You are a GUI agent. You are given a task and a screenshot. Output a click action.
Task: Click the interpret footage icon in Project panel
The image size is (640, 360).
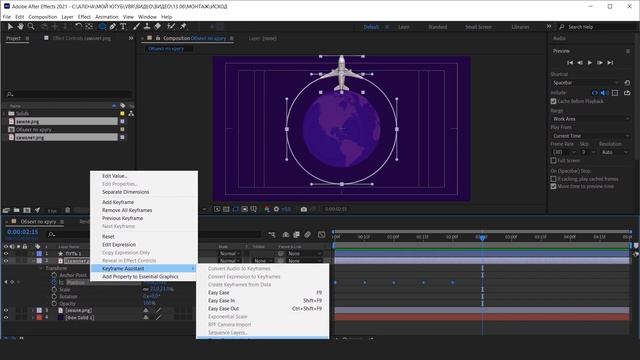[6, 210]
